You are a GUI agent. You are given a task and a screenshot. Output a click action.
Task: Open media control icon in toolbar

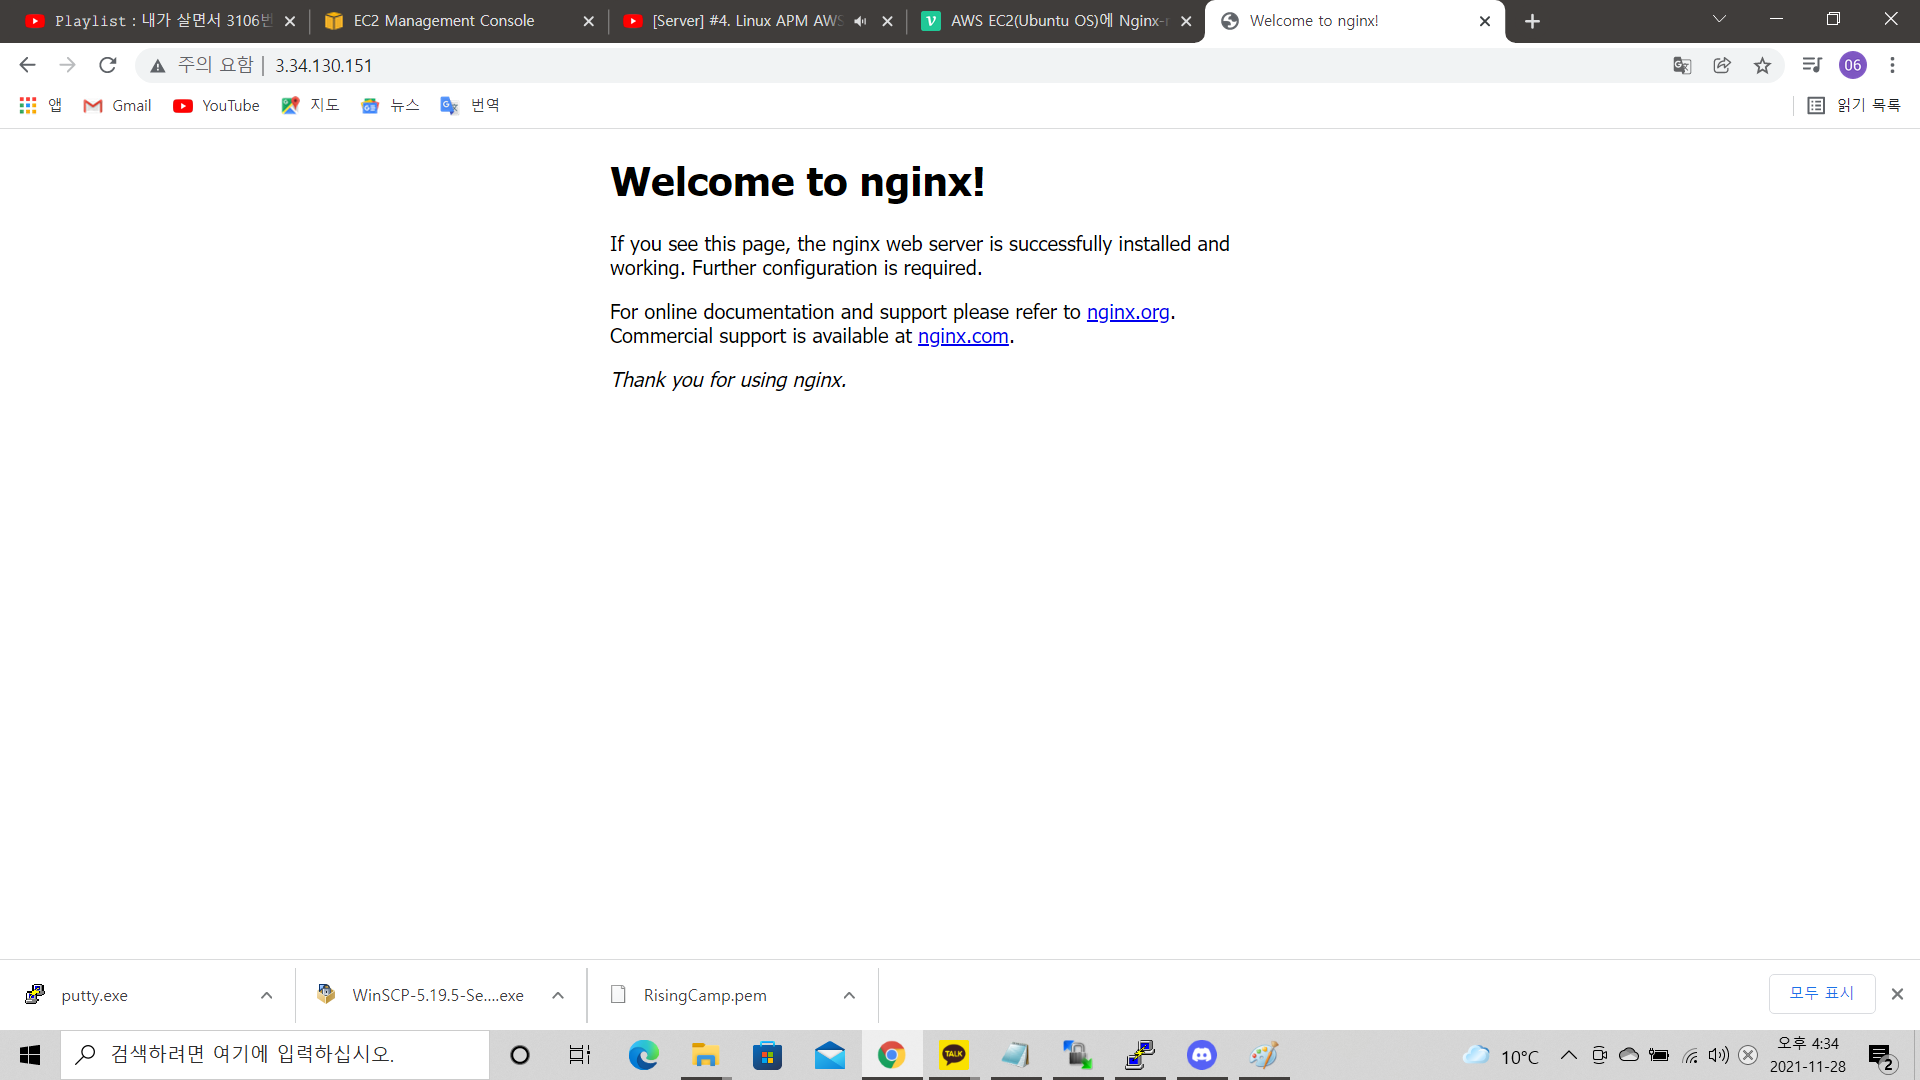click(x=1811, y=66)
